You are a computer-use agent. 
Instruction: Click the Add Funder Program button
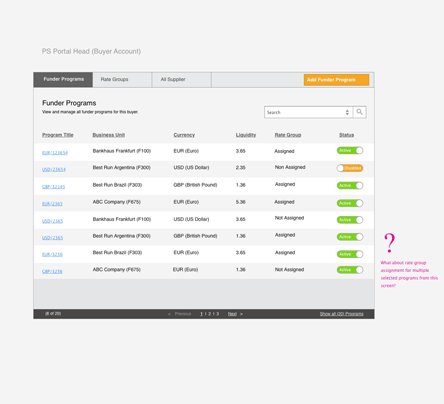click(336, 80)
